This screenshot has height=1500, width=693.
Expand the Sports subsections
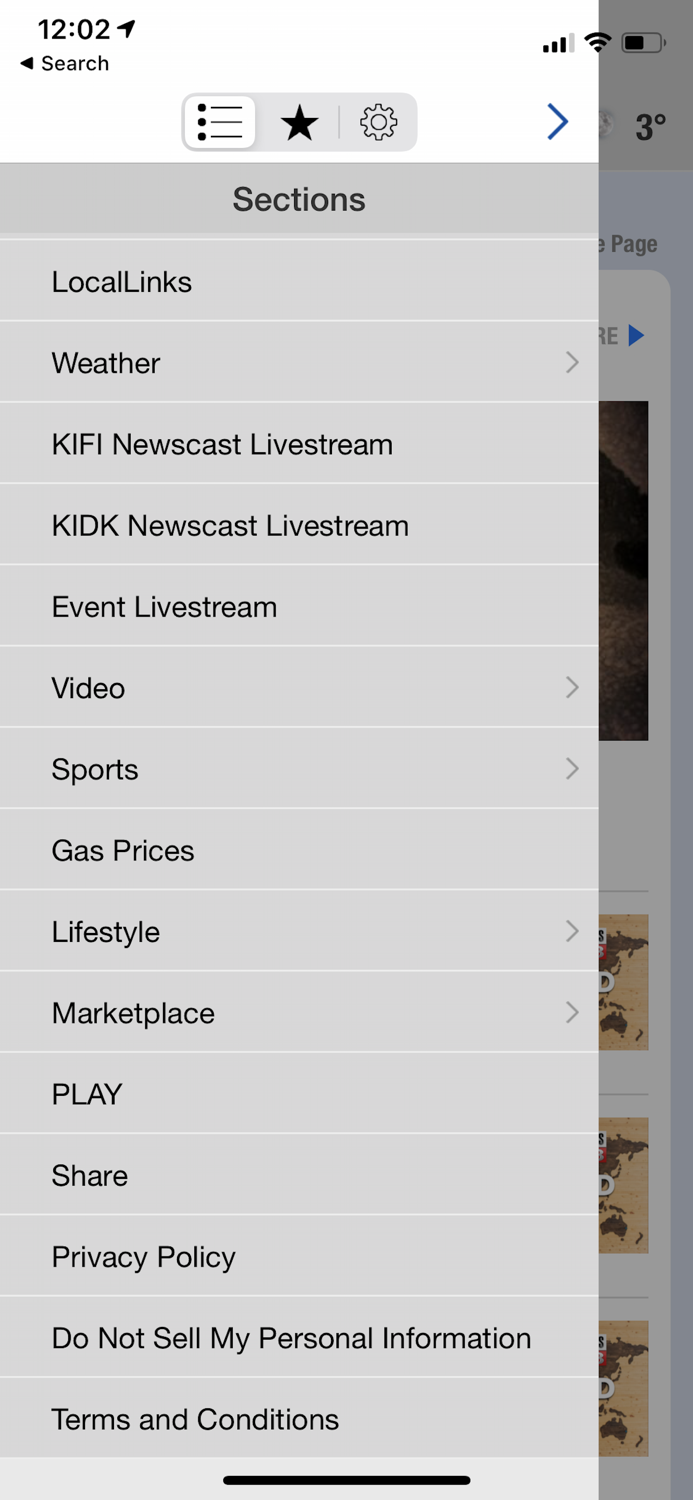click(299, 769)
